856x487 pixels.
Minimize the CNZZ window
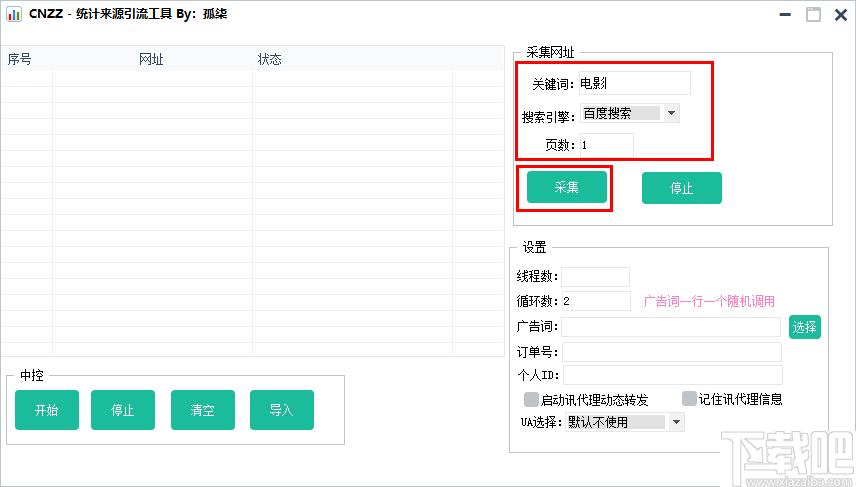coord(786,14)
